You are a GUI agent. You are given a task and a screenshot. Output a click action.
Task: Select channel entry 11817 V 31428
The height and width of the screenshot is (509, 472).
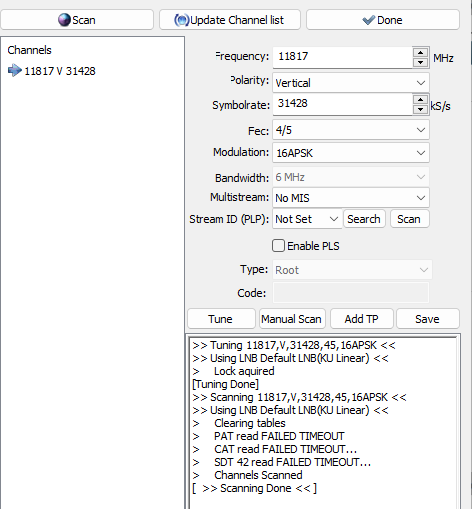(x=60, y=71)
